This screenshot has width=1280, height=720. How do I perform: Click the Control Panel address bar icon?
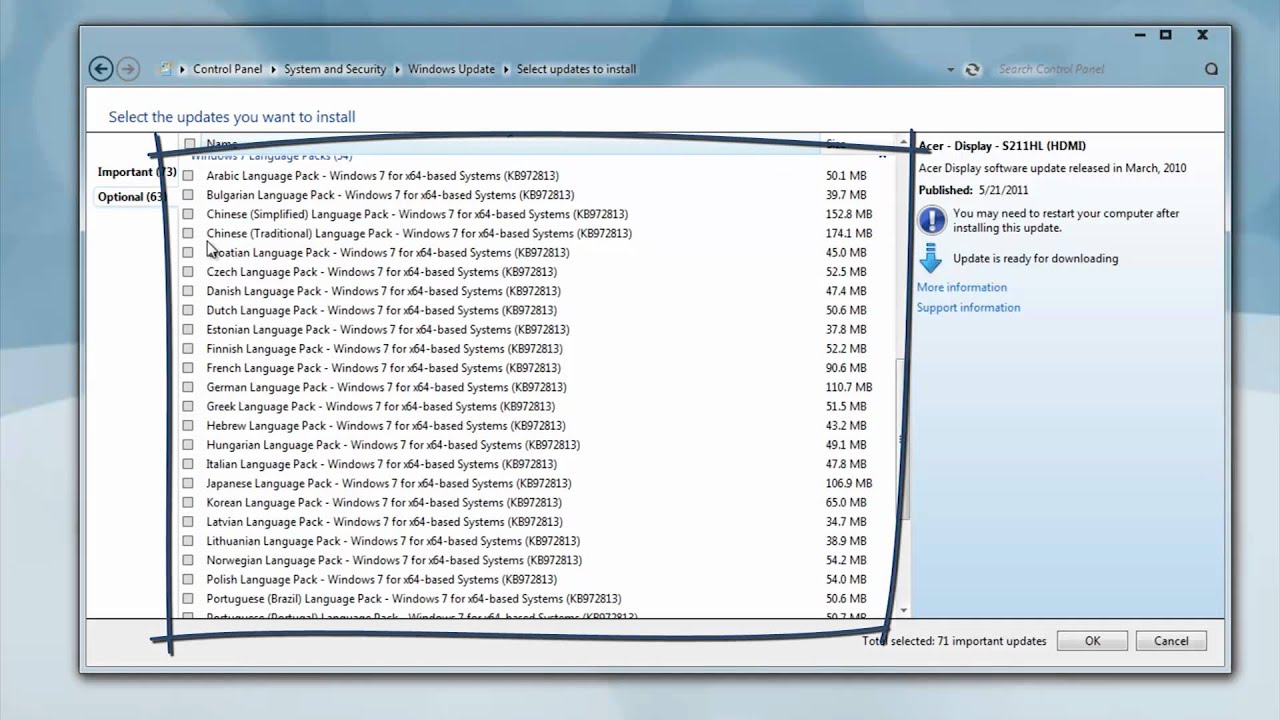coord(166,69)
